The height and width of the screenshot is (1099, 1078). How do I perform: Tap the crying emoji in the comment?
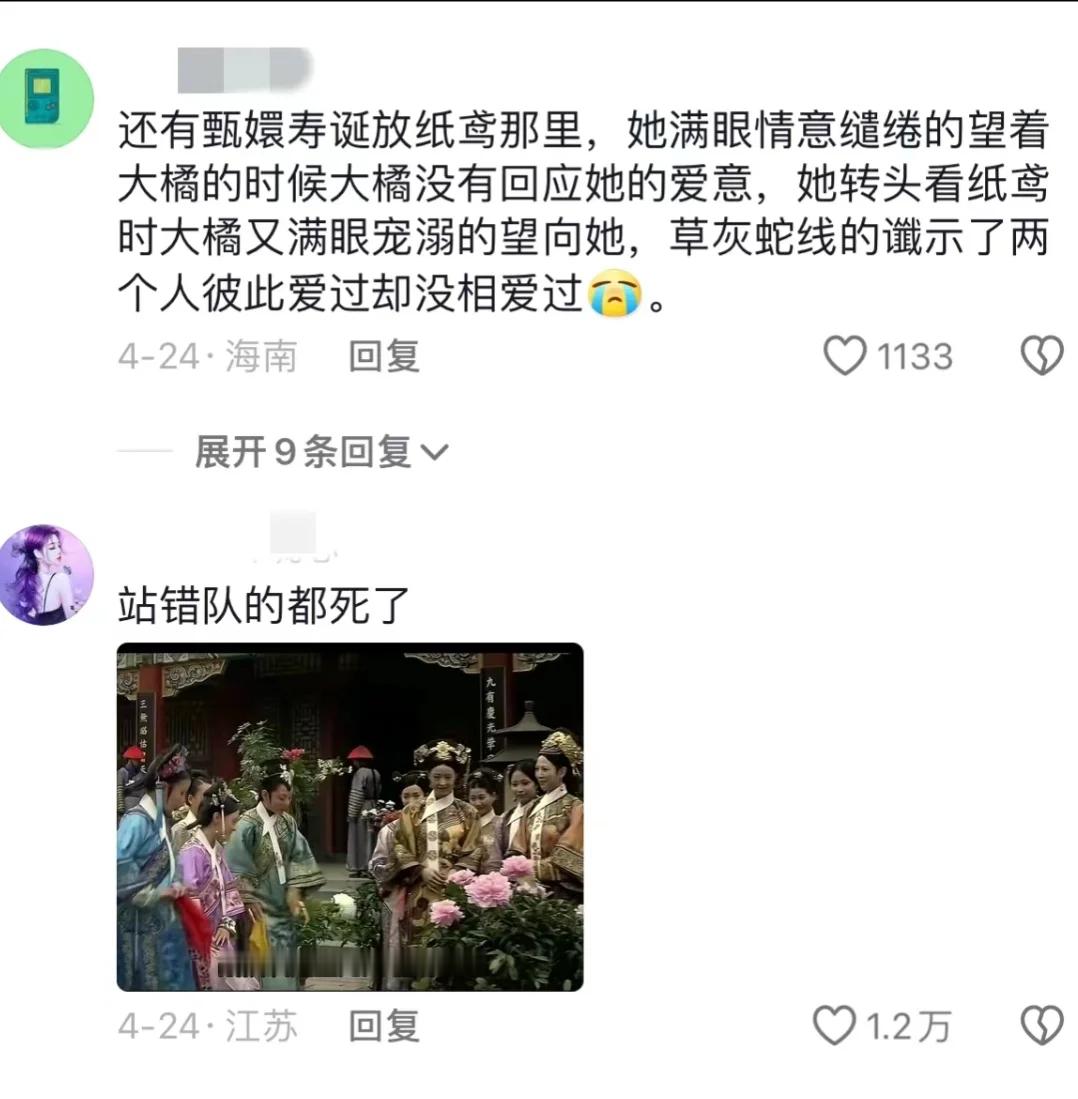[x=615, y=292]
